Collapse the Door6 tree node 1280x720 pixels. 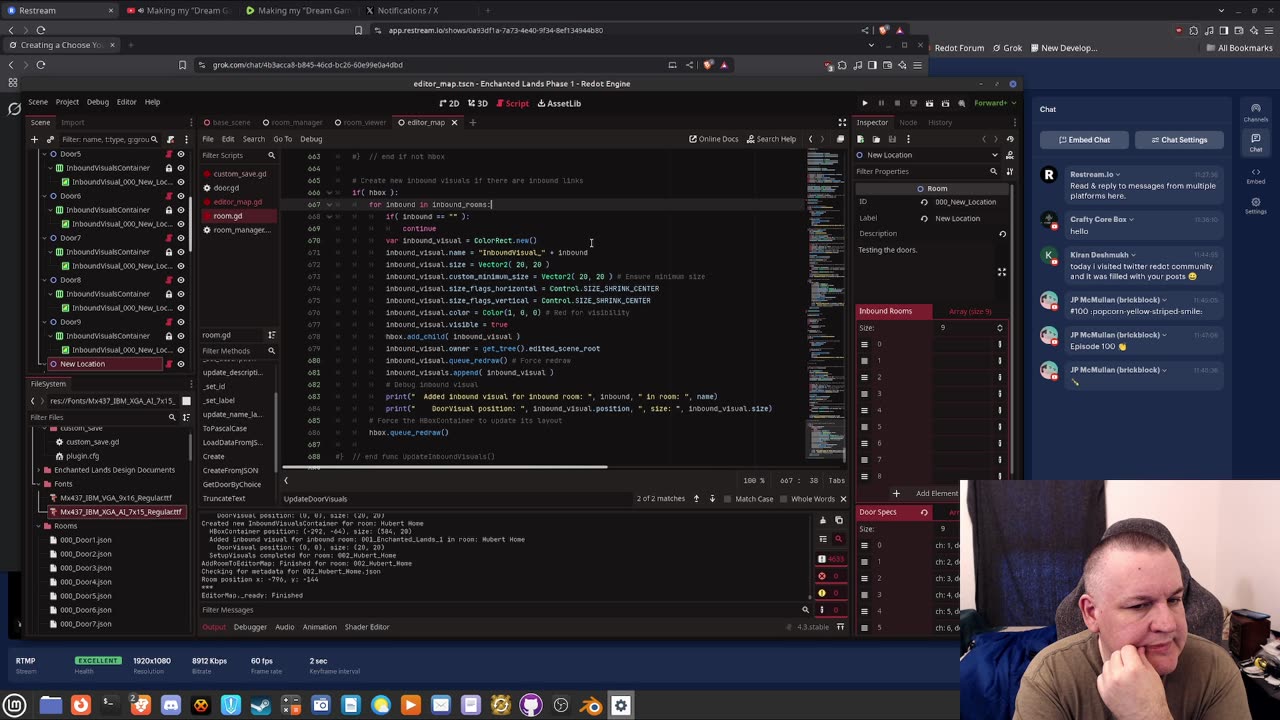click(x=43, y=196)
